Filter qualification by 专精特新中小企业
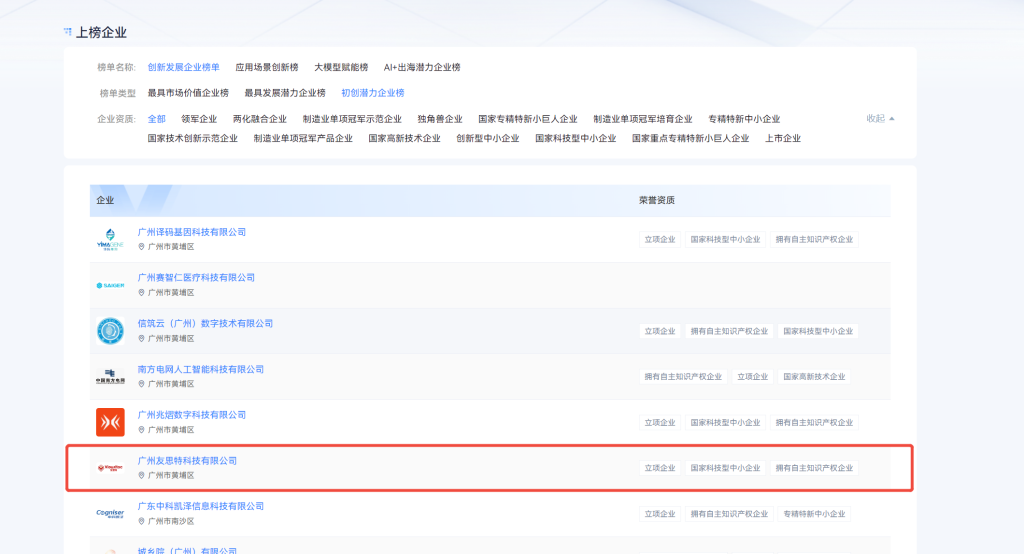The image size is (1024, 554). (744, 119)
